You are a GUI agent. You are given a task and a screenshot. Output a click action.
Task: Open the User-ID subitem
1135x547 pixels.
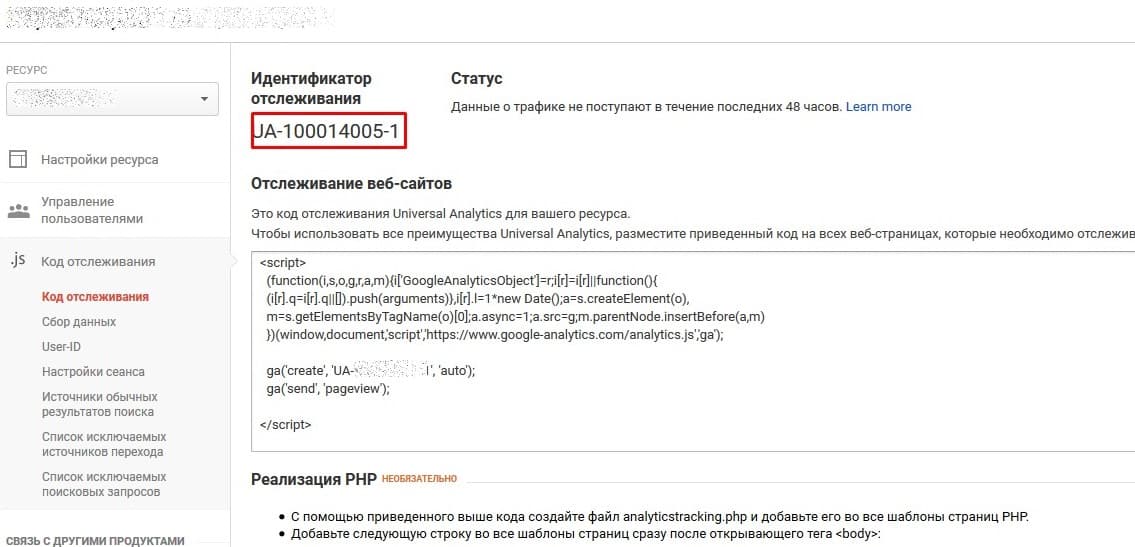pos(62,347)
